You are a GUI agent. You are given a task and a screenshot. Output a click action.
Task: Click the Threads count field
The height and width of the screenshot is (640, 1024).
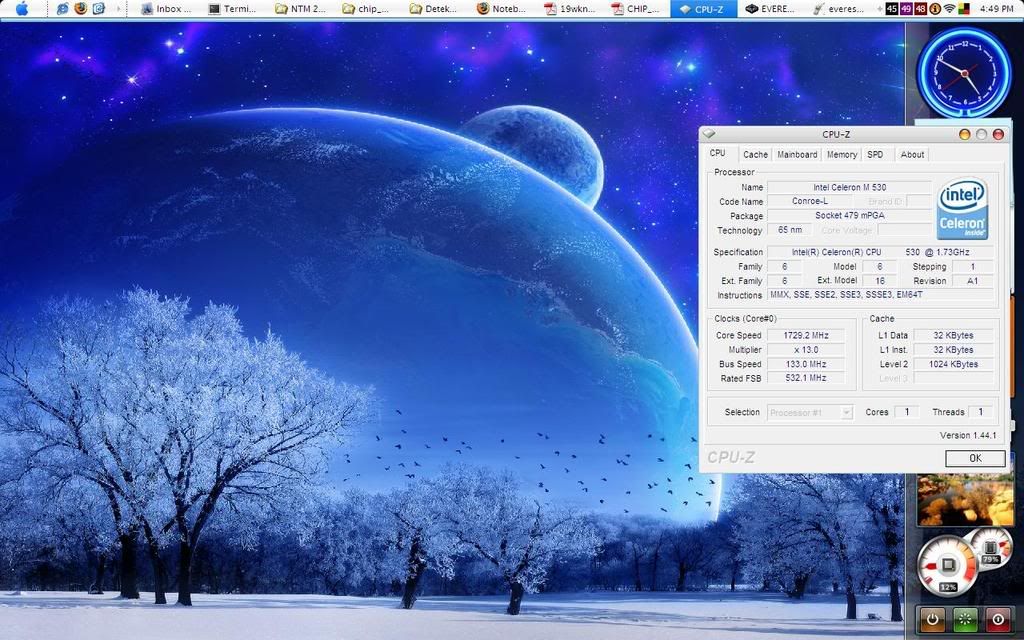click(980, 412)
